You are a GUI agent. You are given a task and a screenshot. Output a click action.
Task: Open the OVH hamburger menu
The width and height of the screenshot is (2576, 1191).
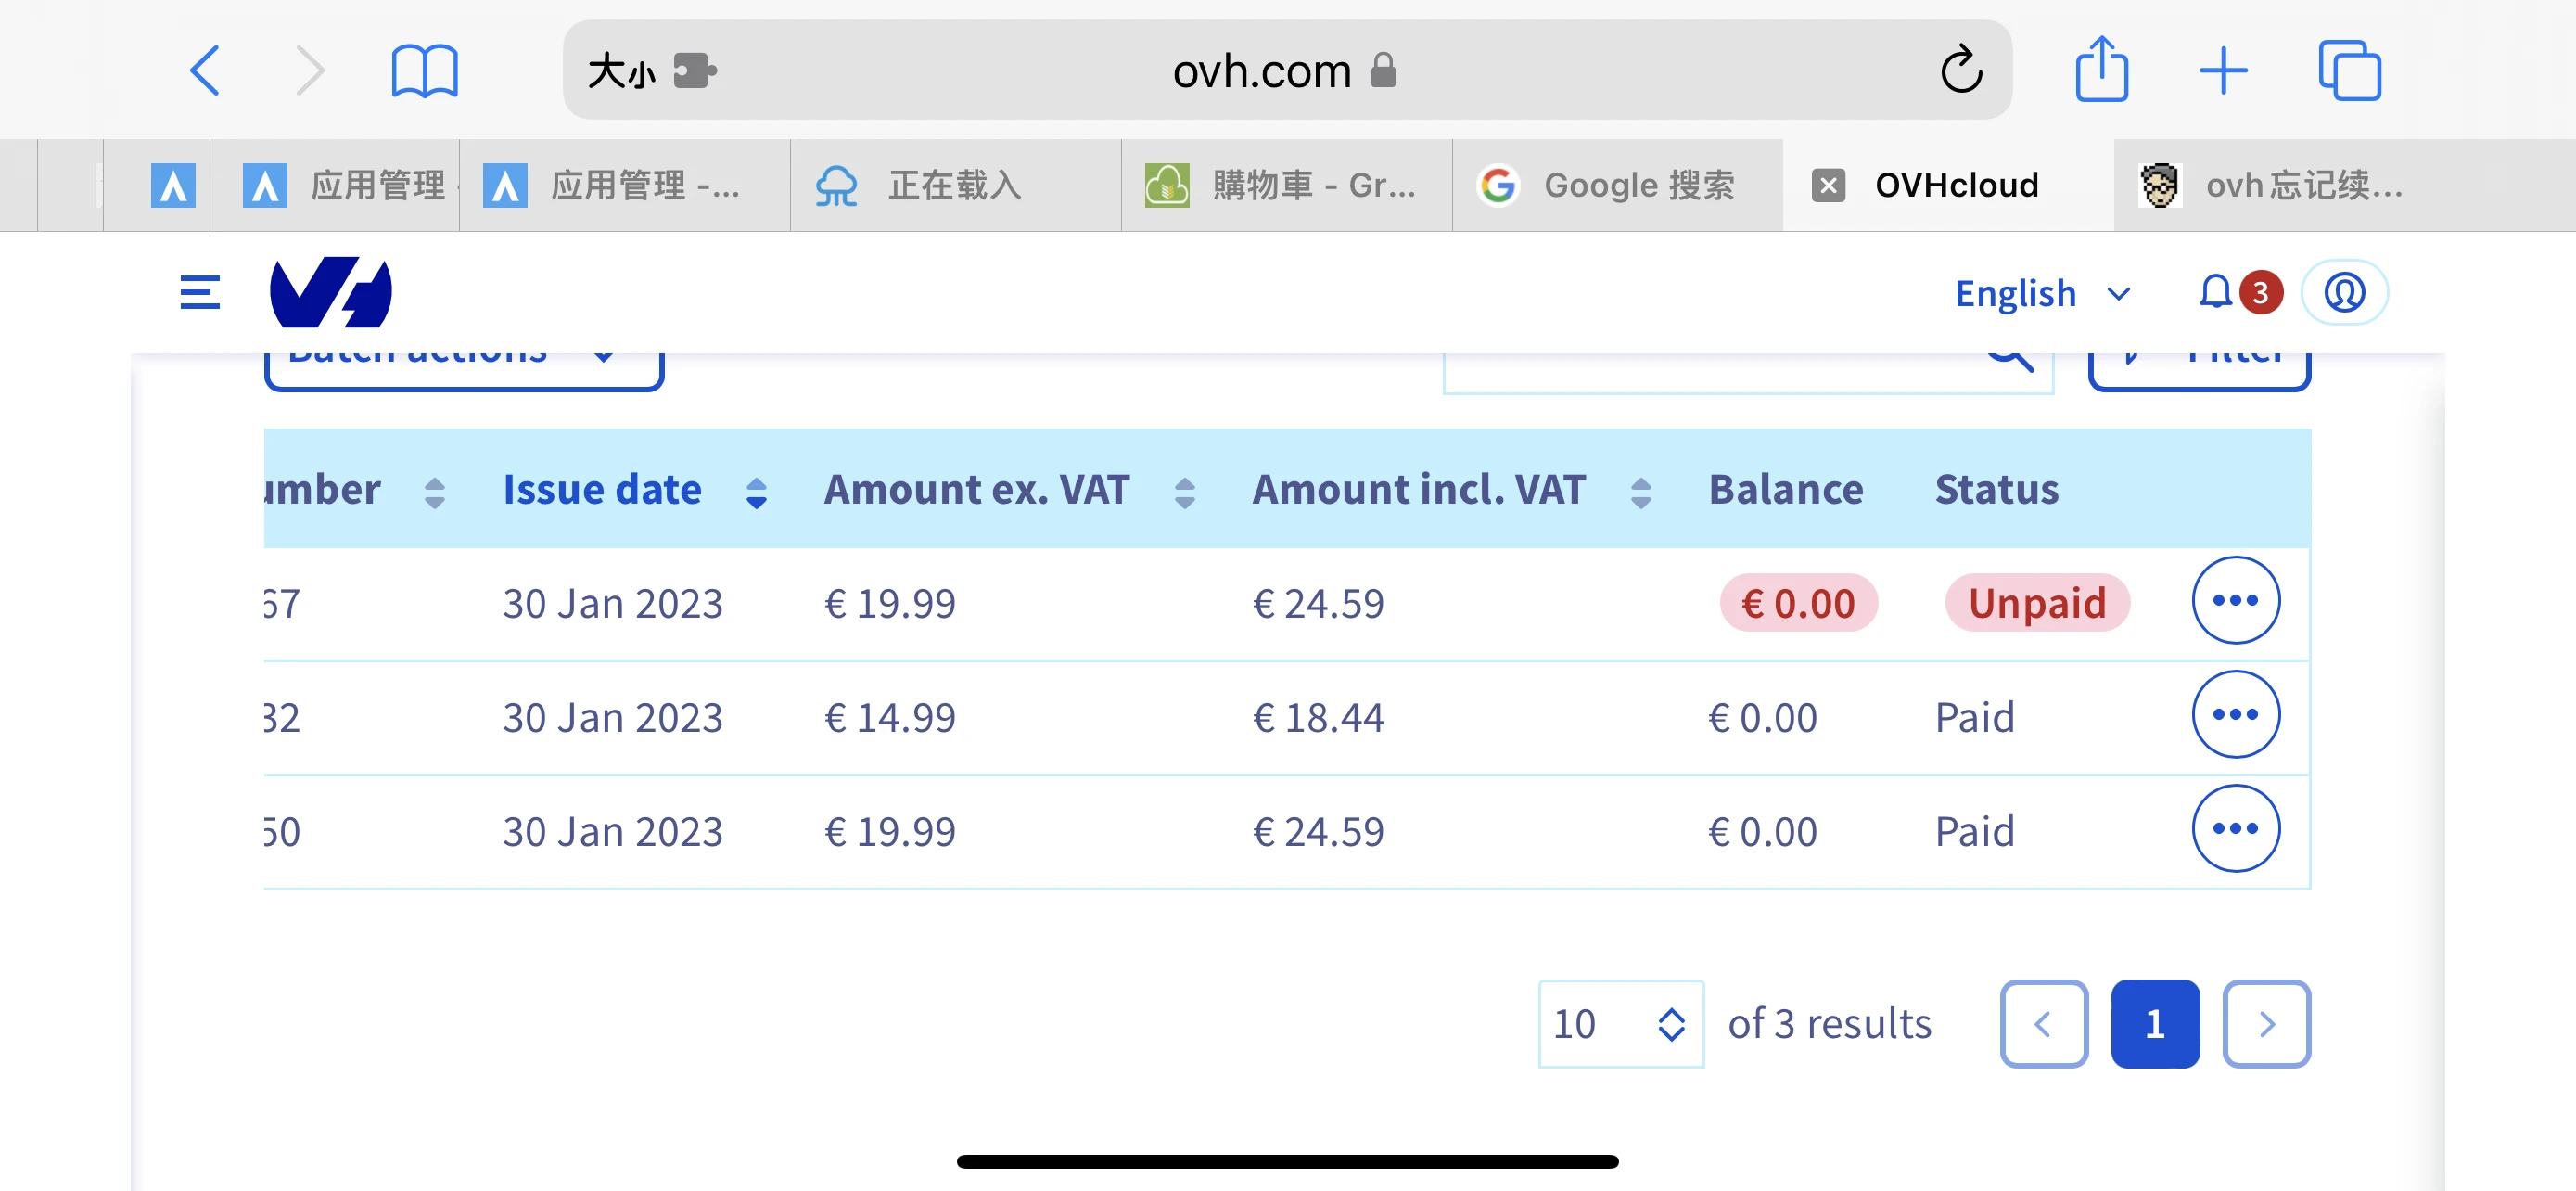click(x=199, y=293)
